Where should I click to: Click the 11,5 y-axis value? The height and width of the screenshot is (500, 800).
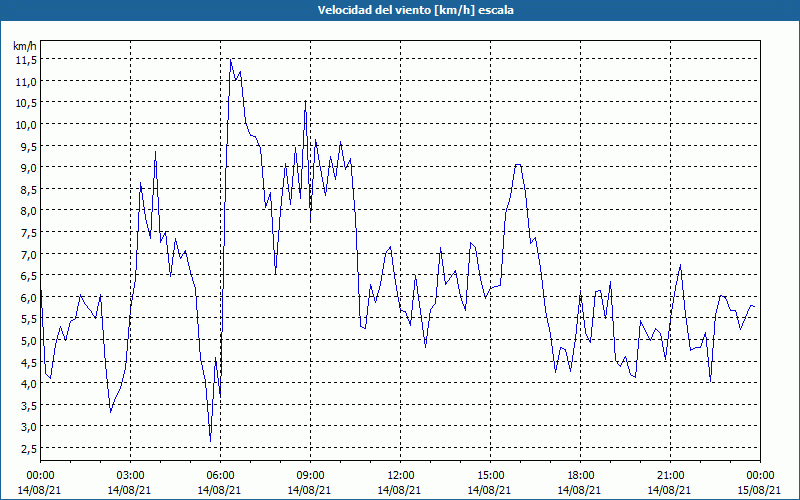[x=27, y=60]
